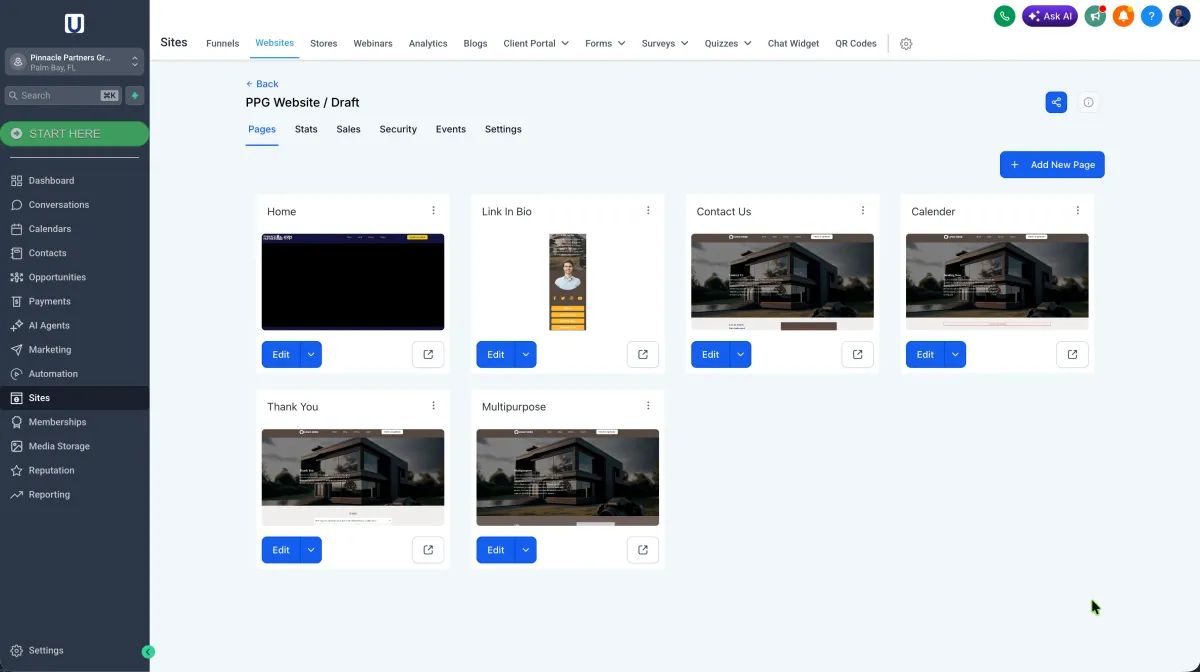Expand the Calender Edit dropdown arrow
This screenshot has height=672, width=1200.
pyautogui.click(x=955, y=354)
